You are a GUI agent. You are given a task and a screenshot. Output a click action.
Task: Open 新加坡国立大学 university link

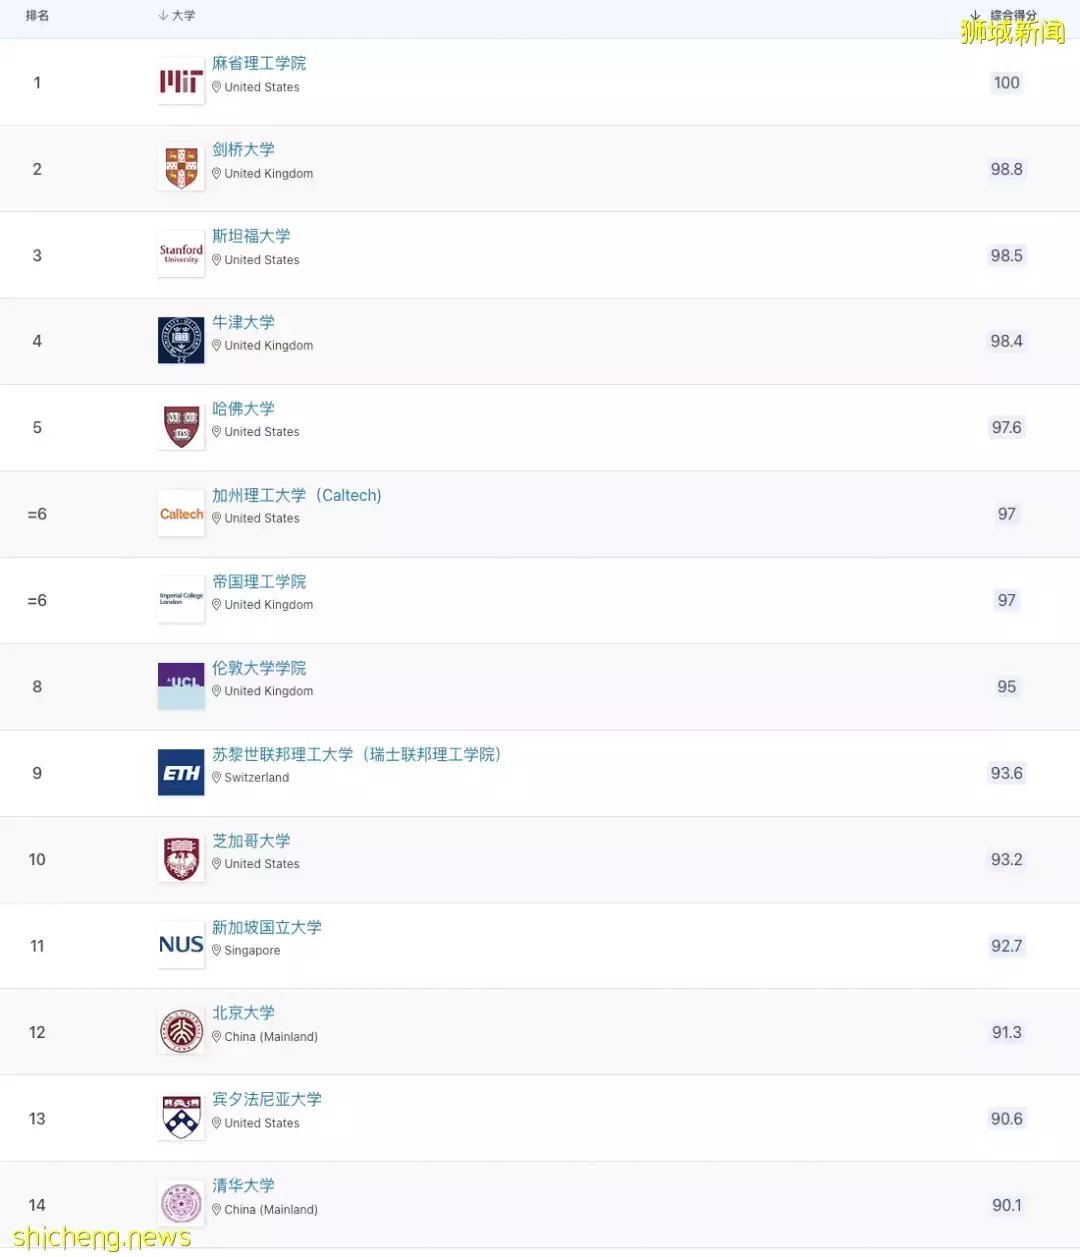(267, 927)
